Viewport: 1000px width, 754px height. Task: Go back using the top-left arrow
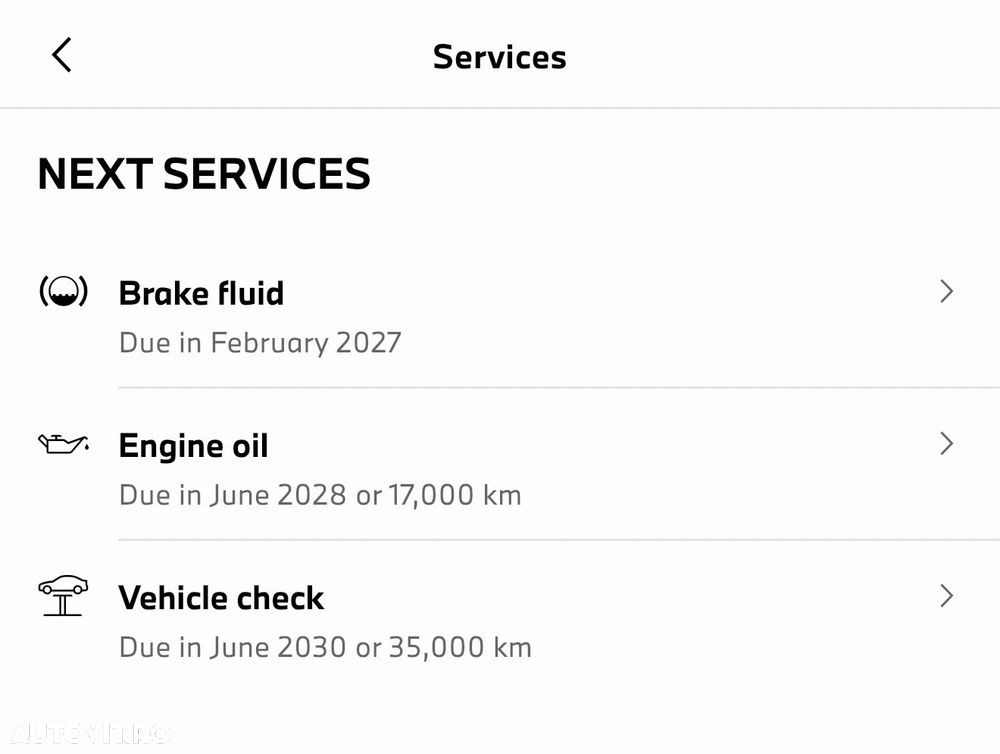tap(62, 55)
